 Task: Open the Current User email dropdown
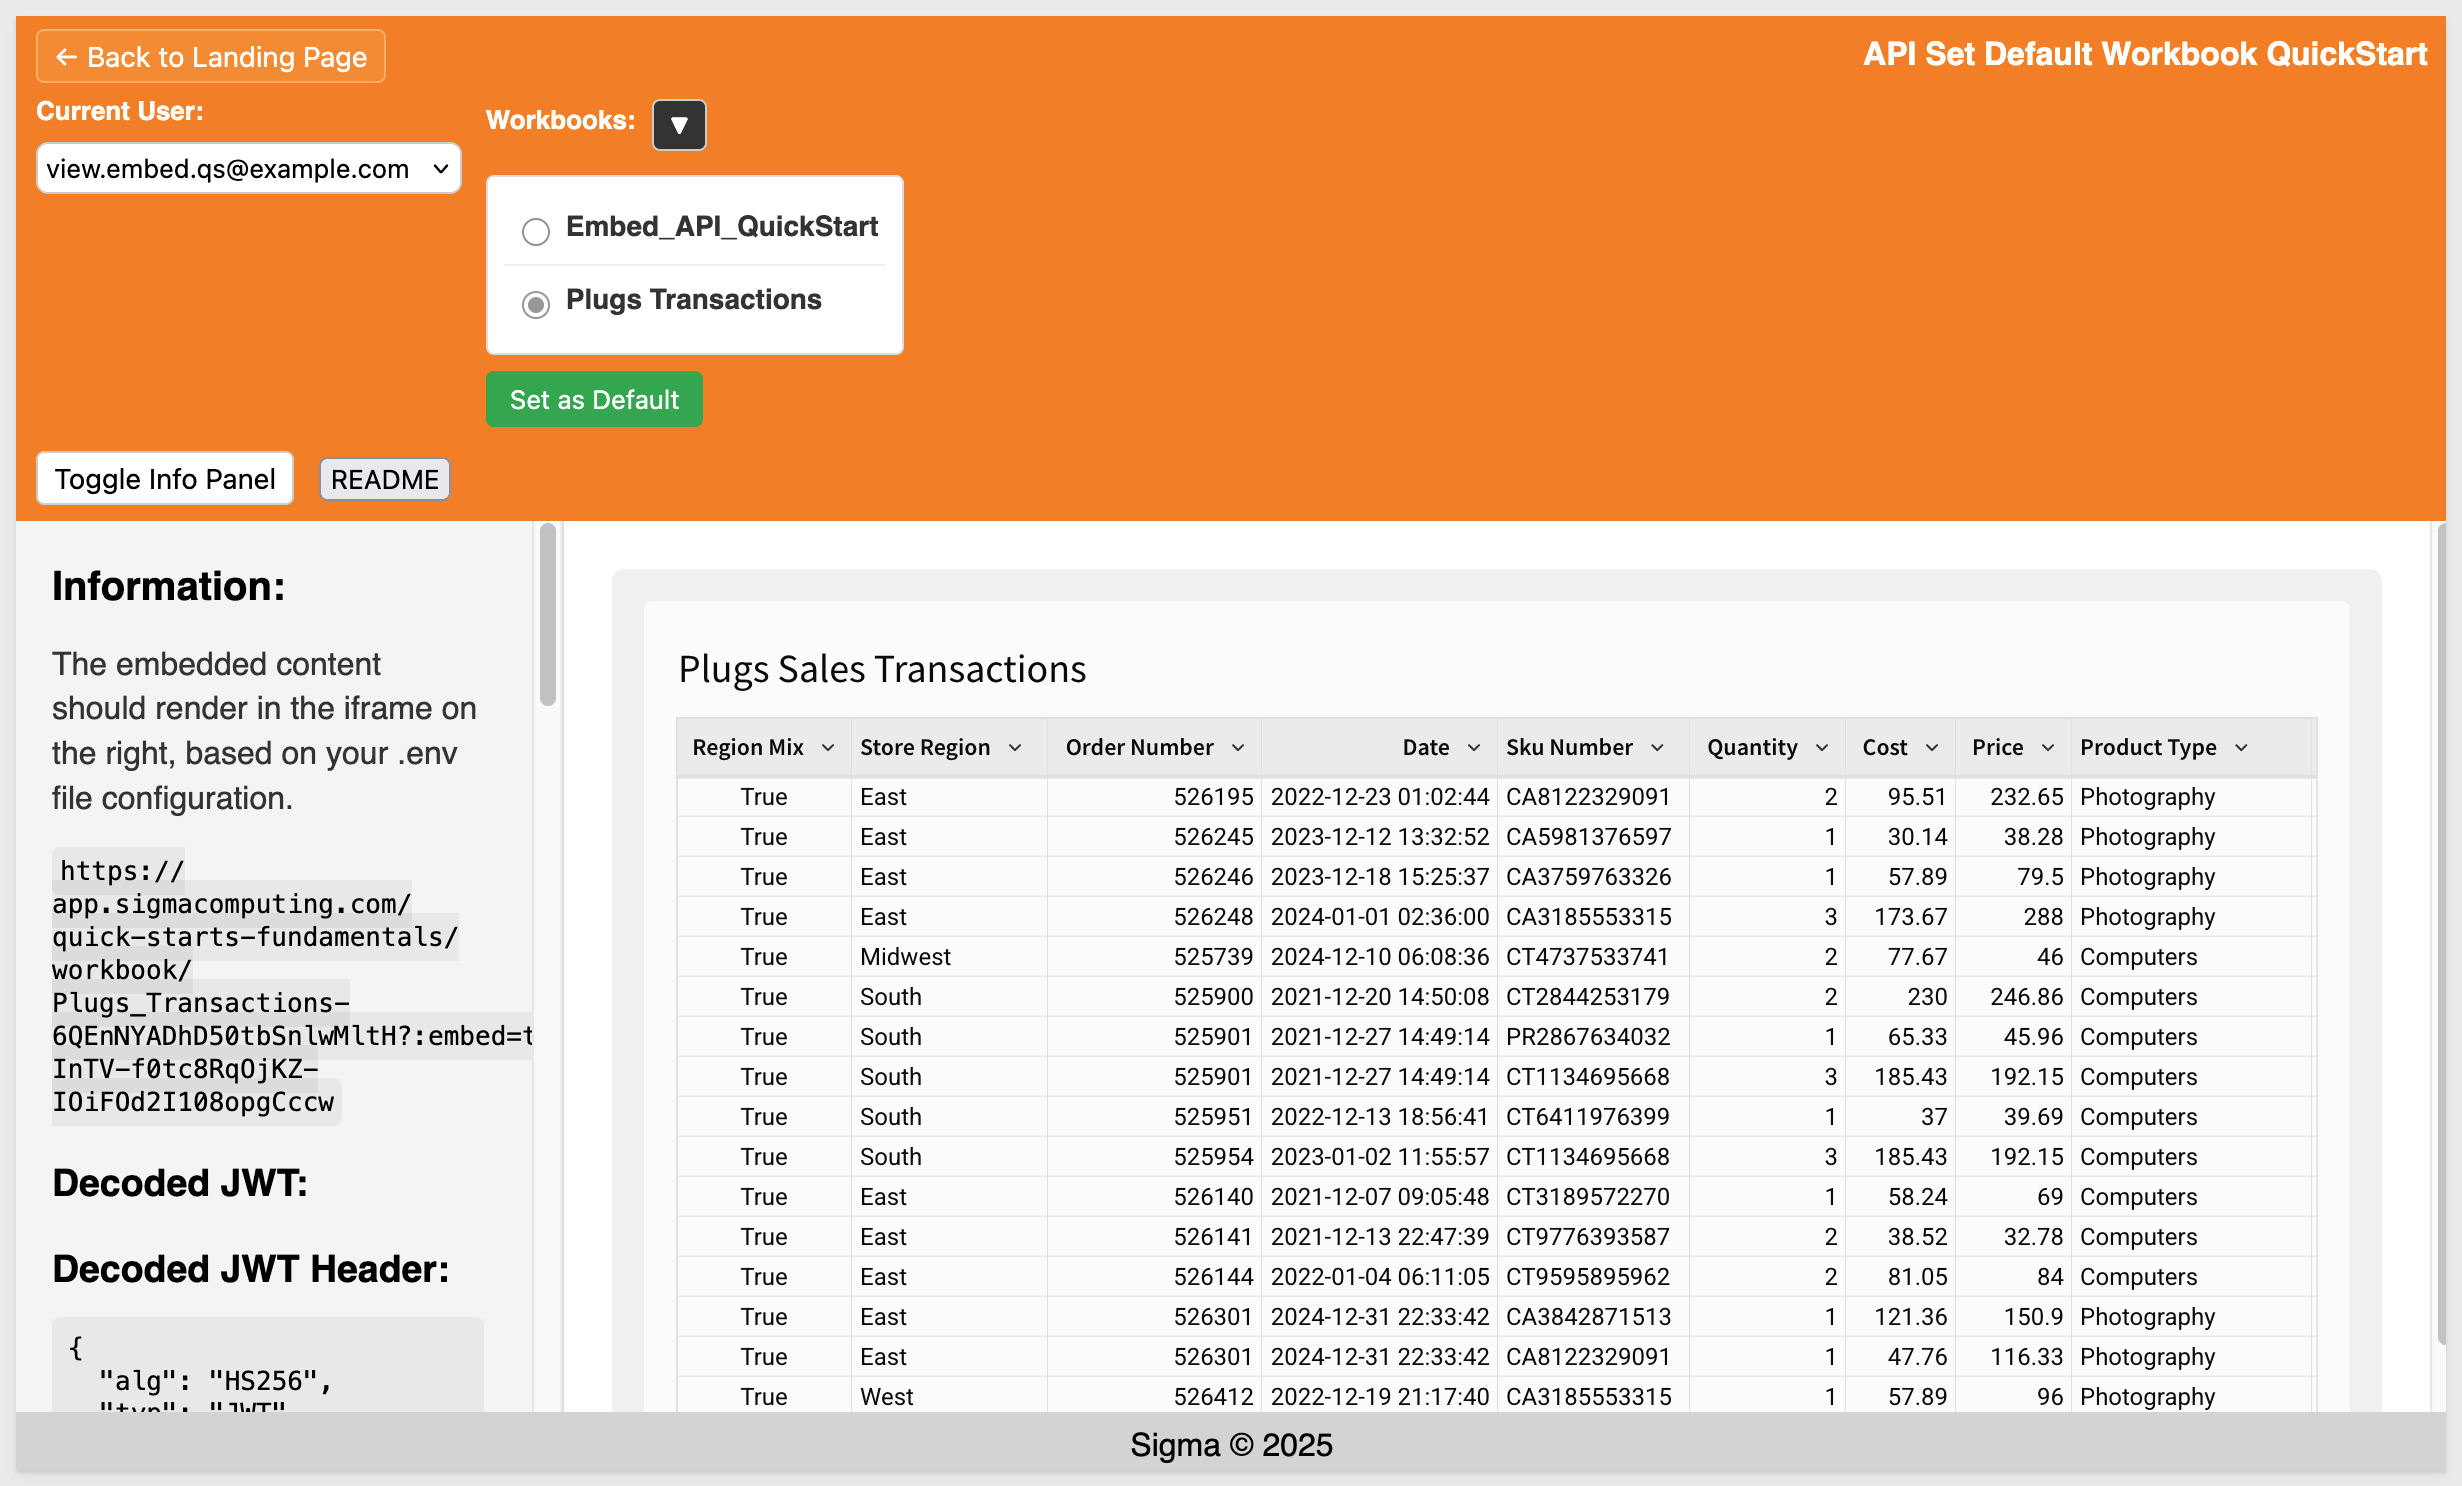coord(248,168)
